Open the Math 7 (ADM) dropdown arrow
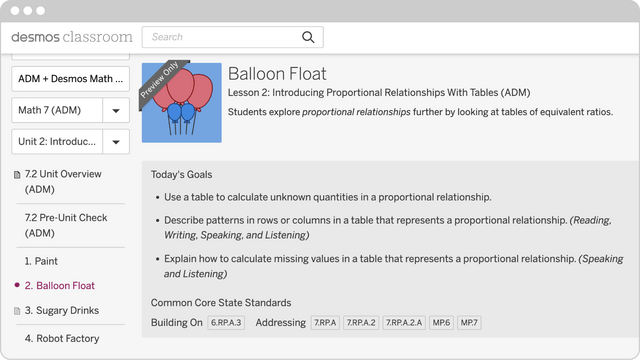The height and width of the screenshot is (360, 640). tap(116, 110)
